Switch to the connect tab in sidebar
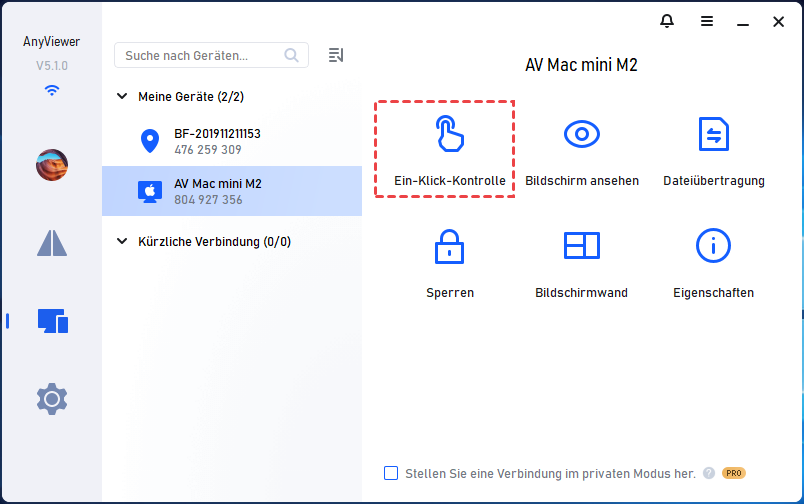The height and width of the screenshot is (504, 804). tap(52, 243)
